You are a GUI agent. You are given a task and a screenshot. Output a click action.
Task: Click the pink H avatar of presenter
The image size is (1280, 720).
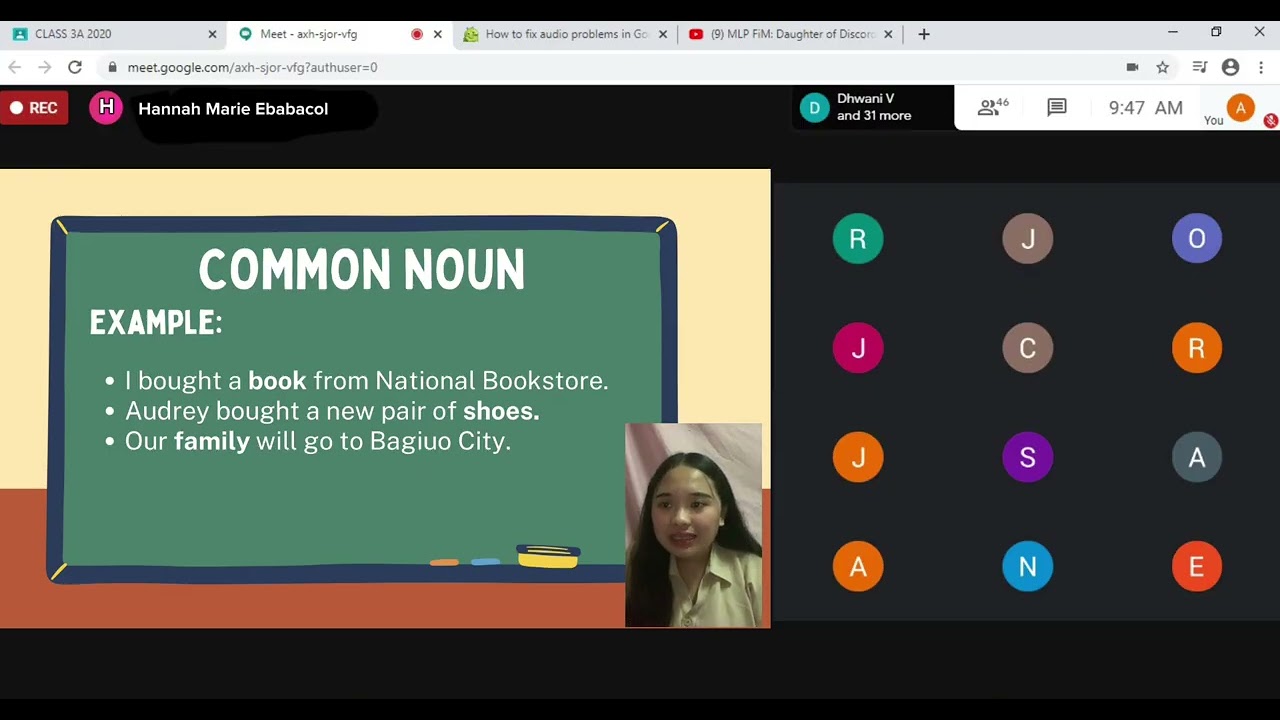[x=106, y=108]
